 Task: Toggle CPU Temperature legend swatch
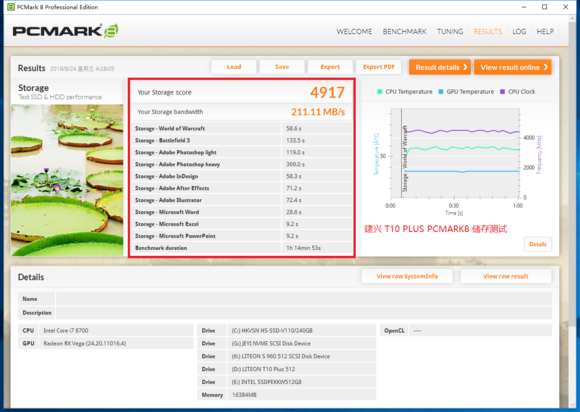[x=380, y=92]
